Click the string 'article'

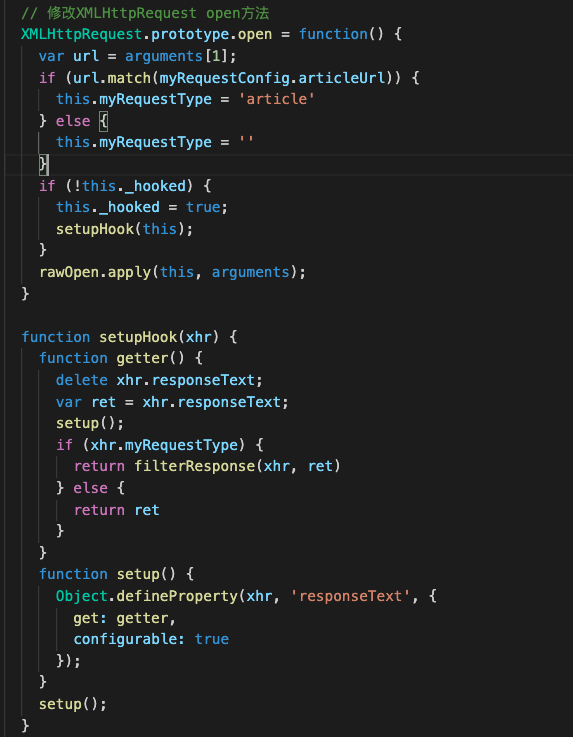(x=276, y=99)
